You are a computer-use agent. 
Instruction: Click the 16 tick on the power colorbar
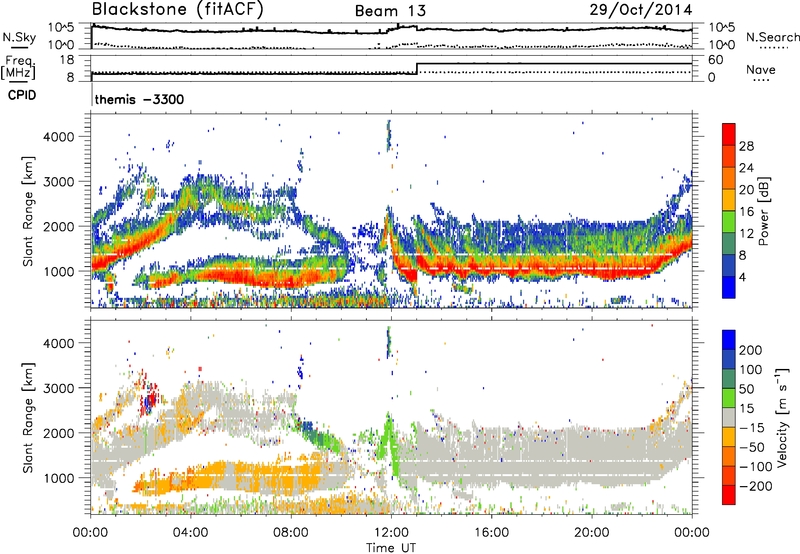tap(746, 212)
